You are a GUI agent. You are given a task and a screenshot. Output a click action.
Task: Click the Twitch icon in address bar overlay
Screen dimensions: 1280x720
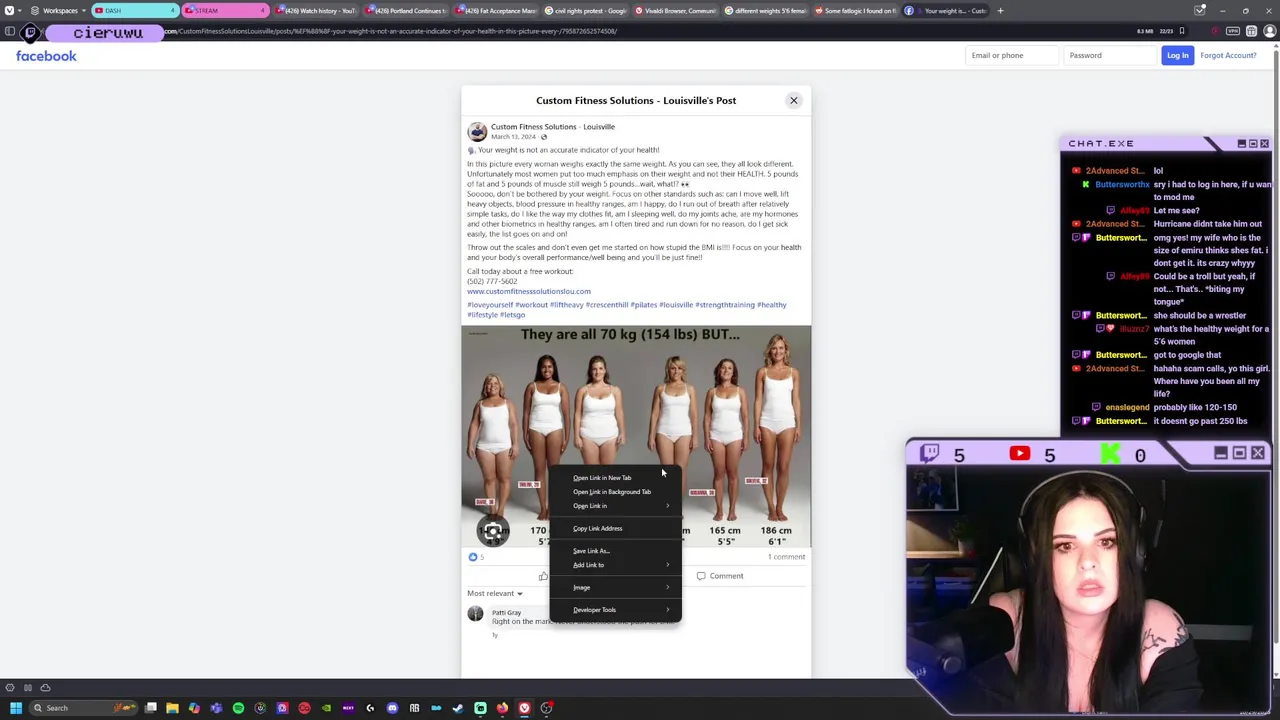tap(30, 33)
